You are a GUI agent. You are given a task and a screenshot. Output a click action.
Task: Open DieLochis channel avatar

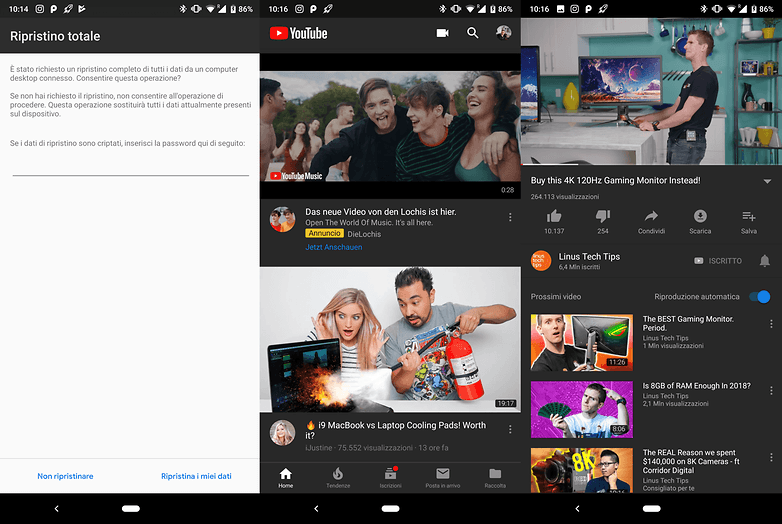[282, 219]
